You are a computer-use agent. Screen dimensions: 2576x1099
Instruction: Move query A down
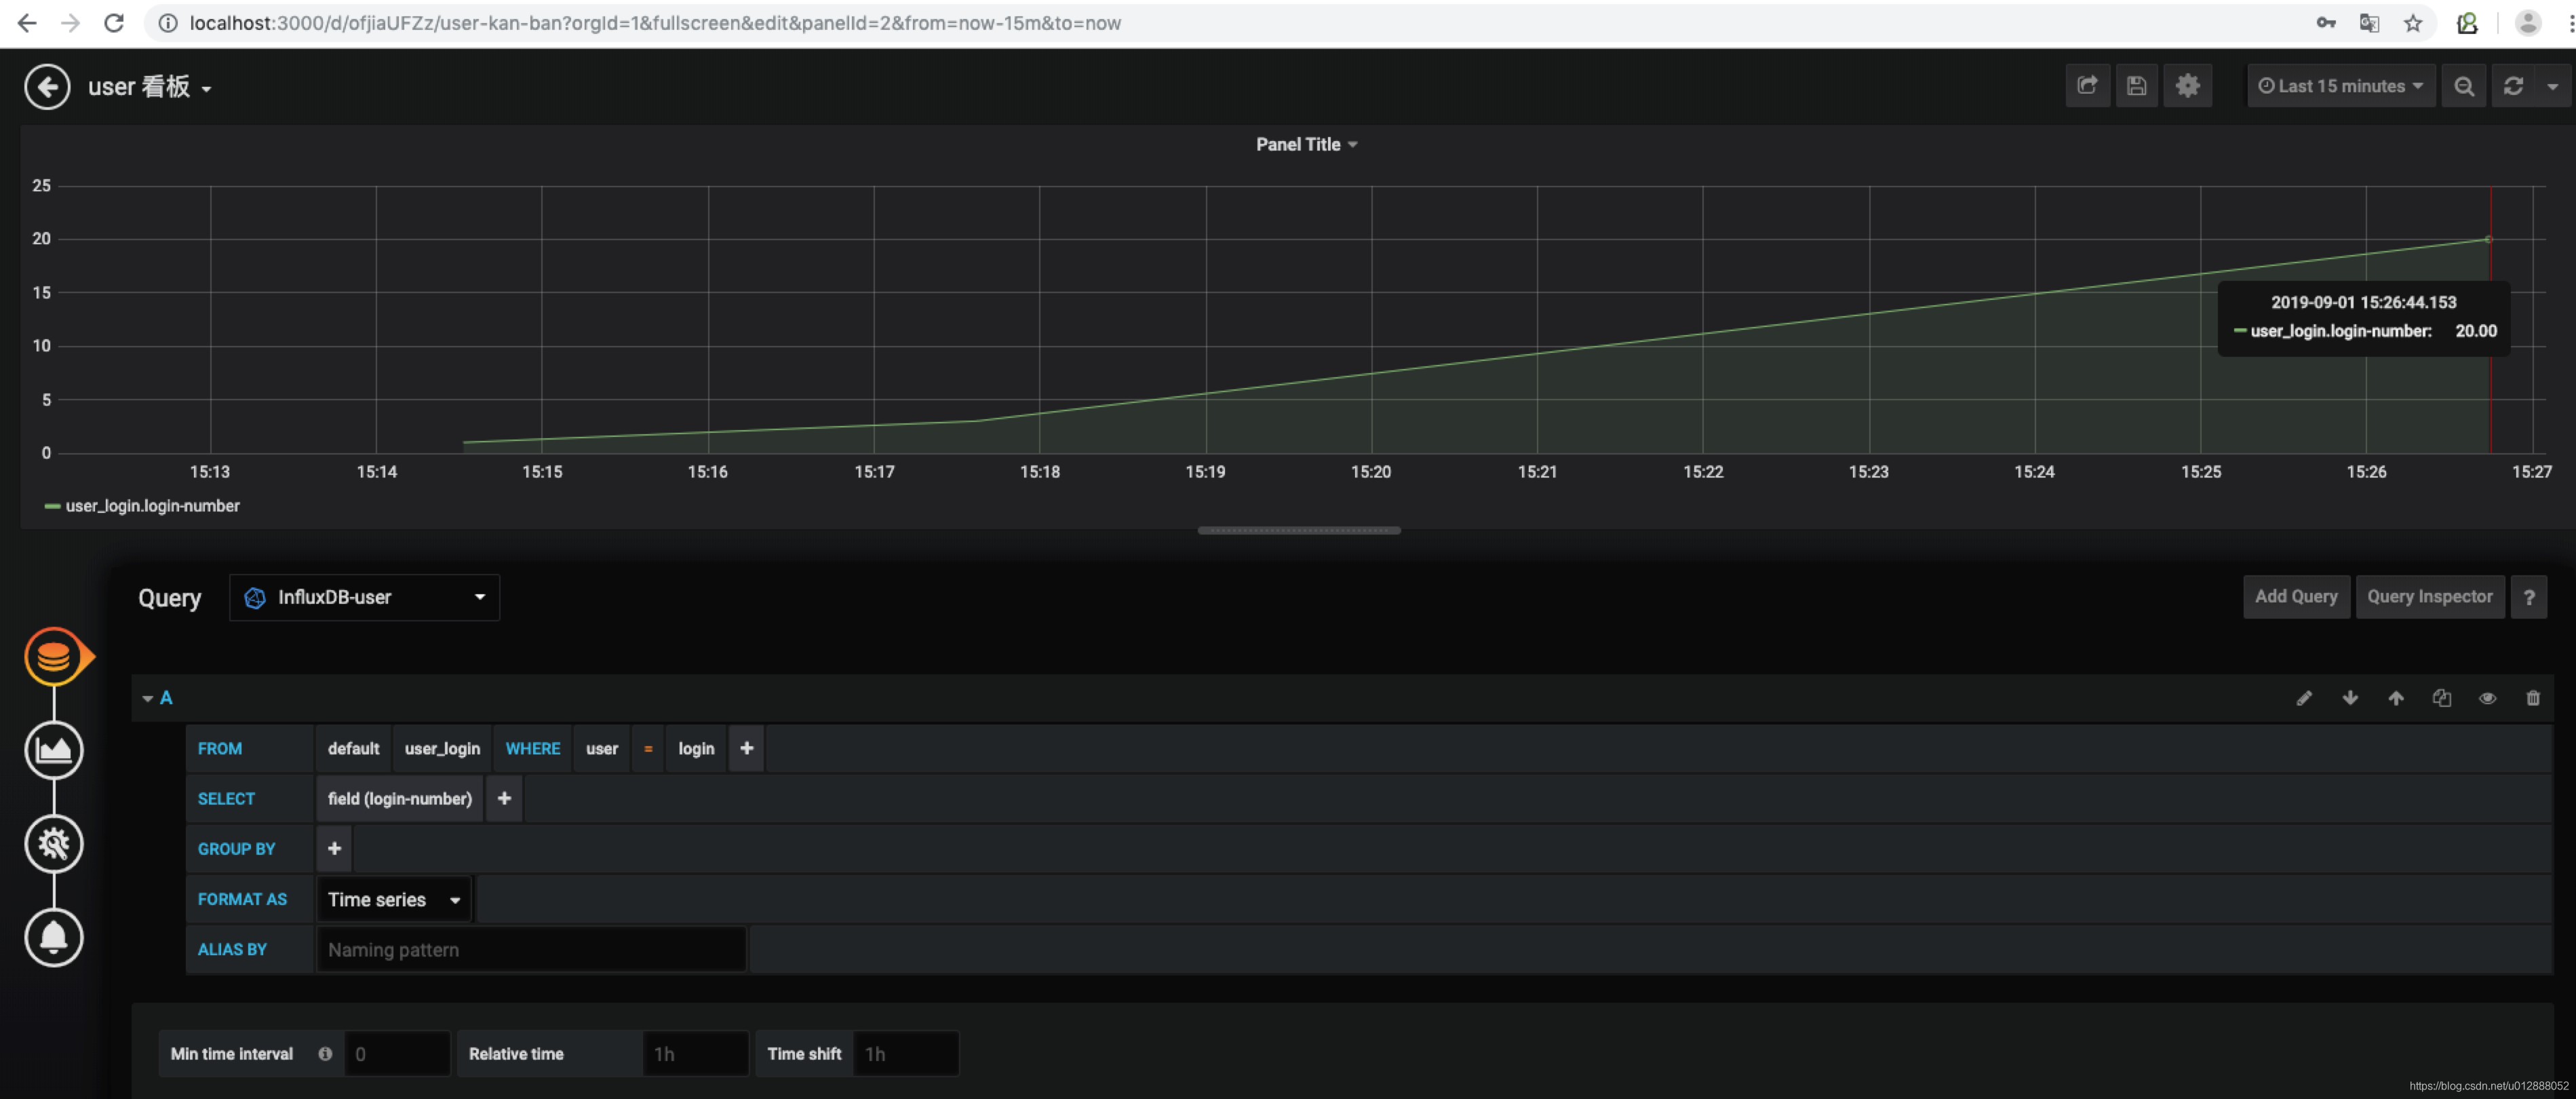[2350, 698]
